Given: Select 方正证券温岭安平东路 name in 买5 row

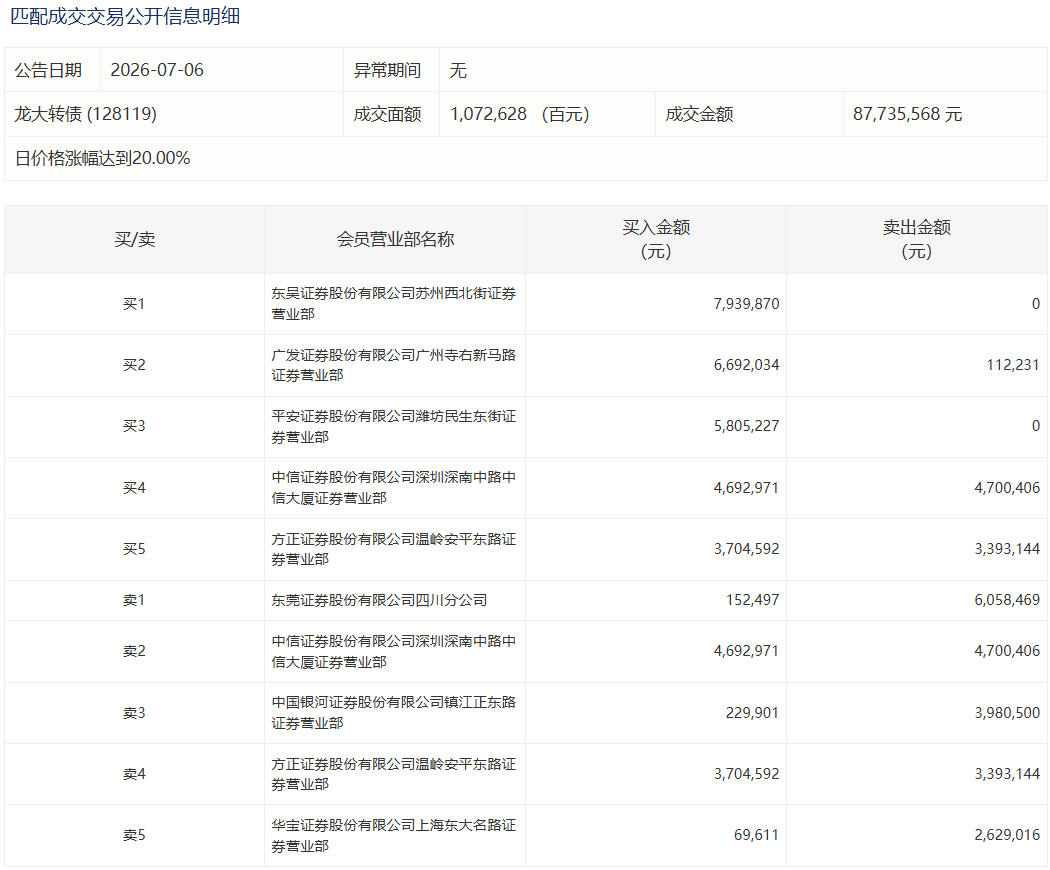Looking at the screenshot, I should coord(394,549).
